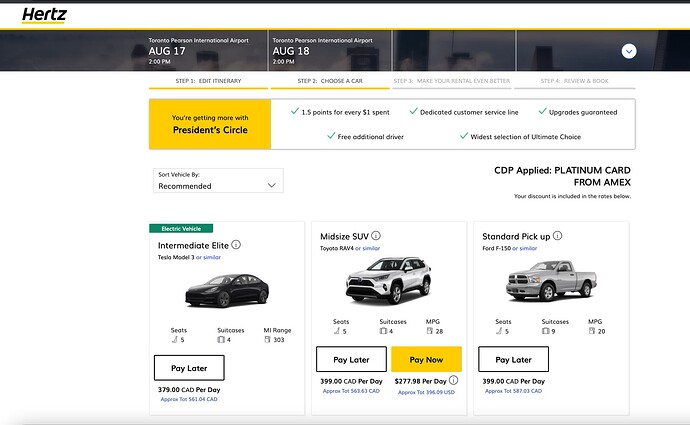Click the Hertz logo
Viewport: 690px width, 425px height.
(x=44, y=15)
